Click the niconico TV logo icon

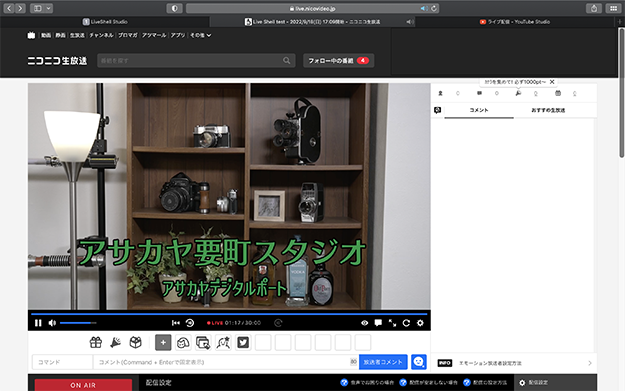tap(31, 35)
